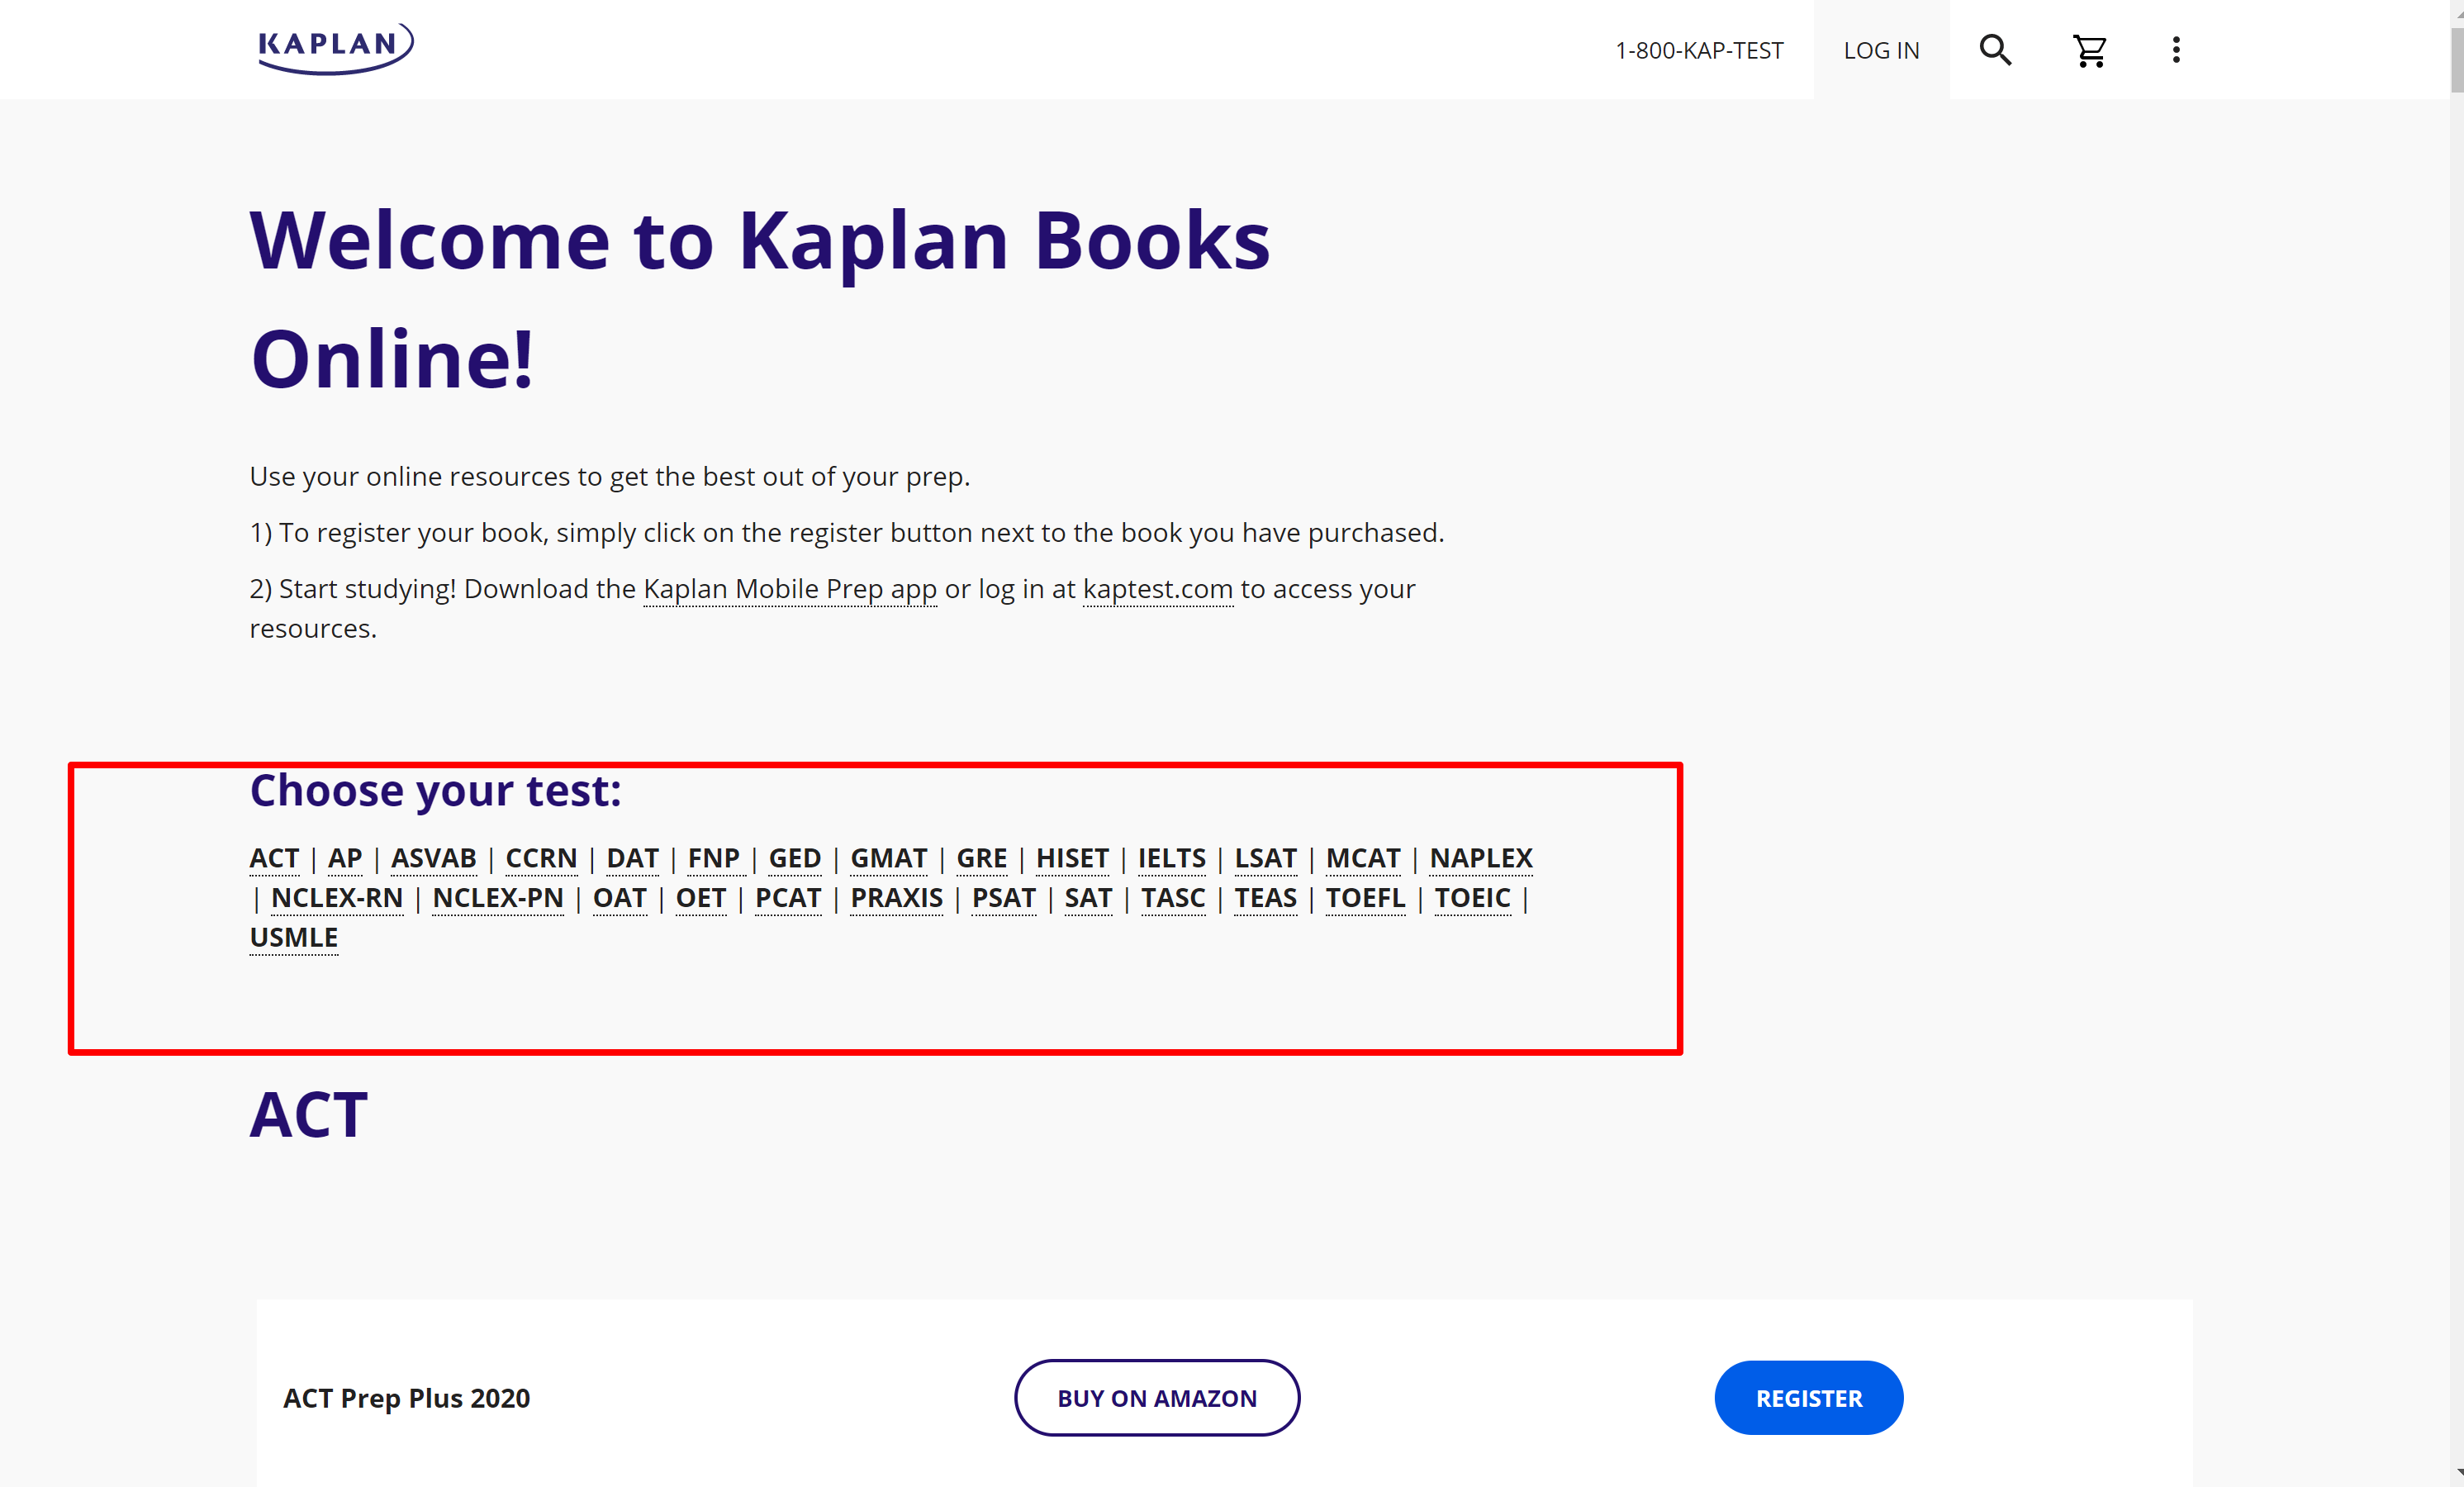Click the LOG IN menu item
The height and width of the screenshot is (1487, 2464).
(1880, 50)
